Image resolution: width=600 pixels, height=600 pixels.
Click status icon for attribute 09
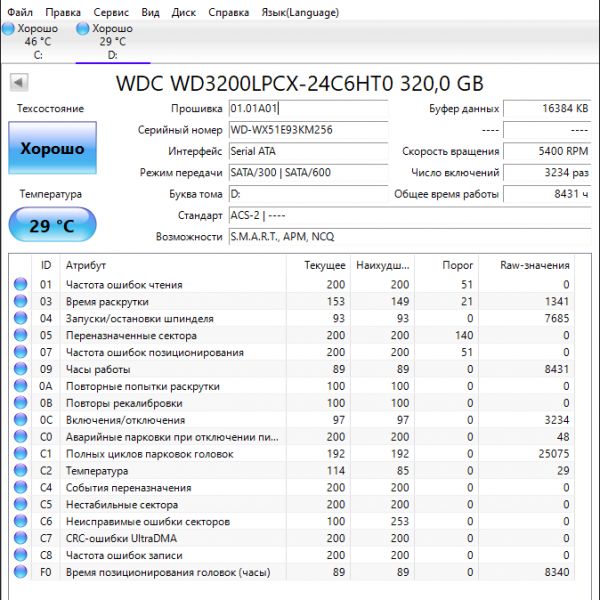coord(20,368)
